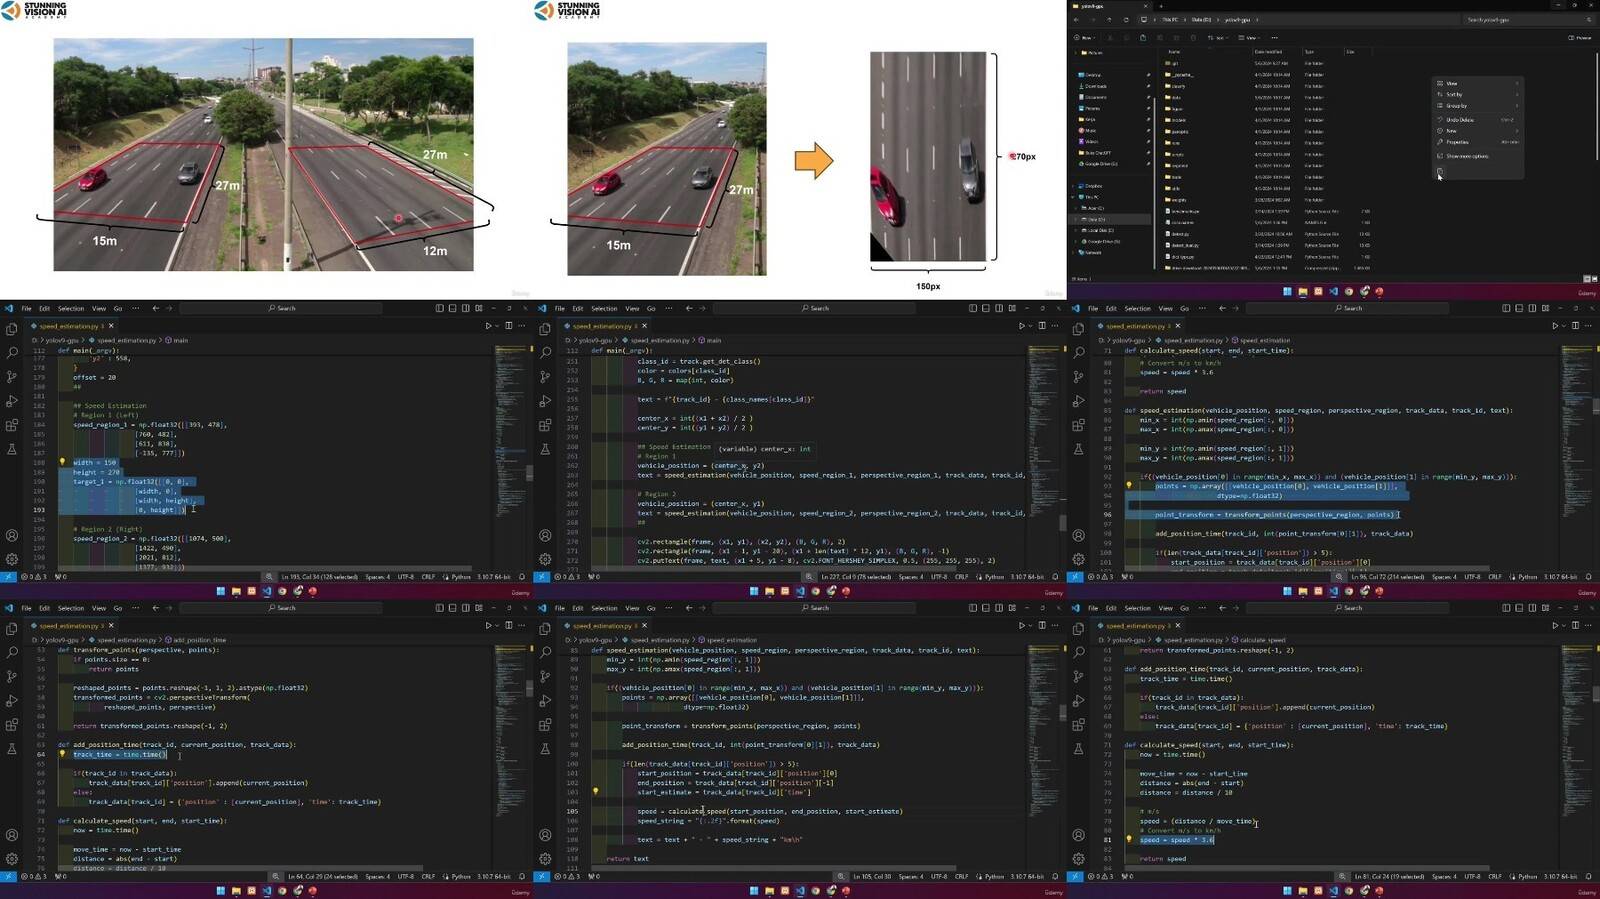This screenshot has height=899, width=1600.
Task: Click Refresh button in File Explorer address bar
Action: [x=1126, y=19]
